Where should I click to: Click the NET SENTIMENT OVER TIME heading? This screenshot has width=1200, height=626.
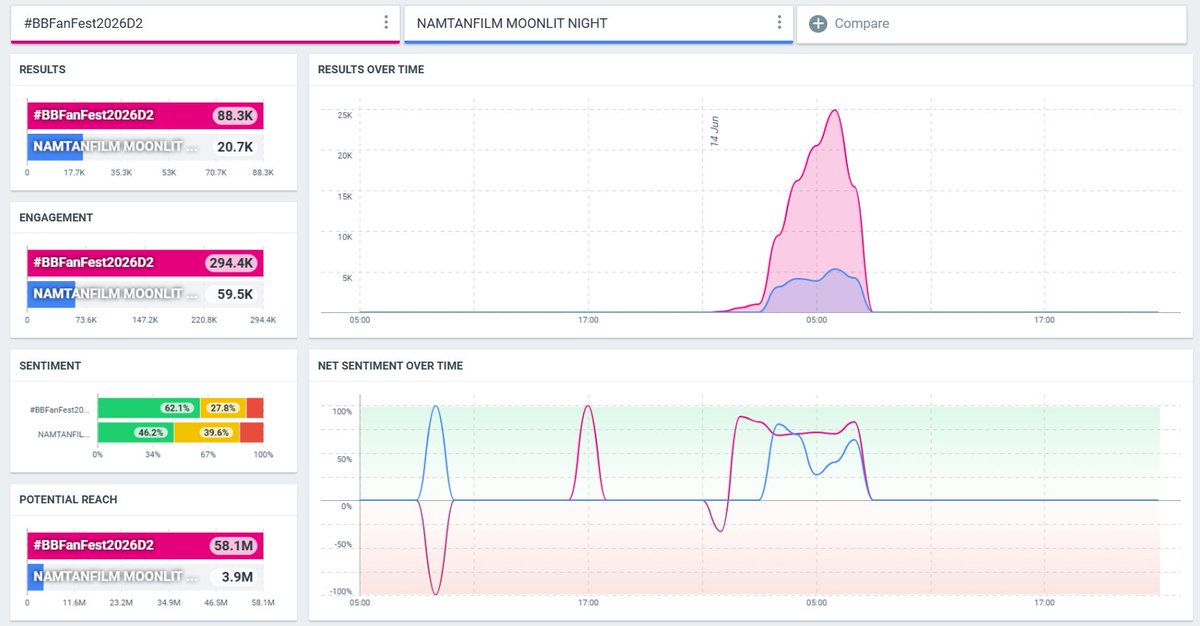390,366
